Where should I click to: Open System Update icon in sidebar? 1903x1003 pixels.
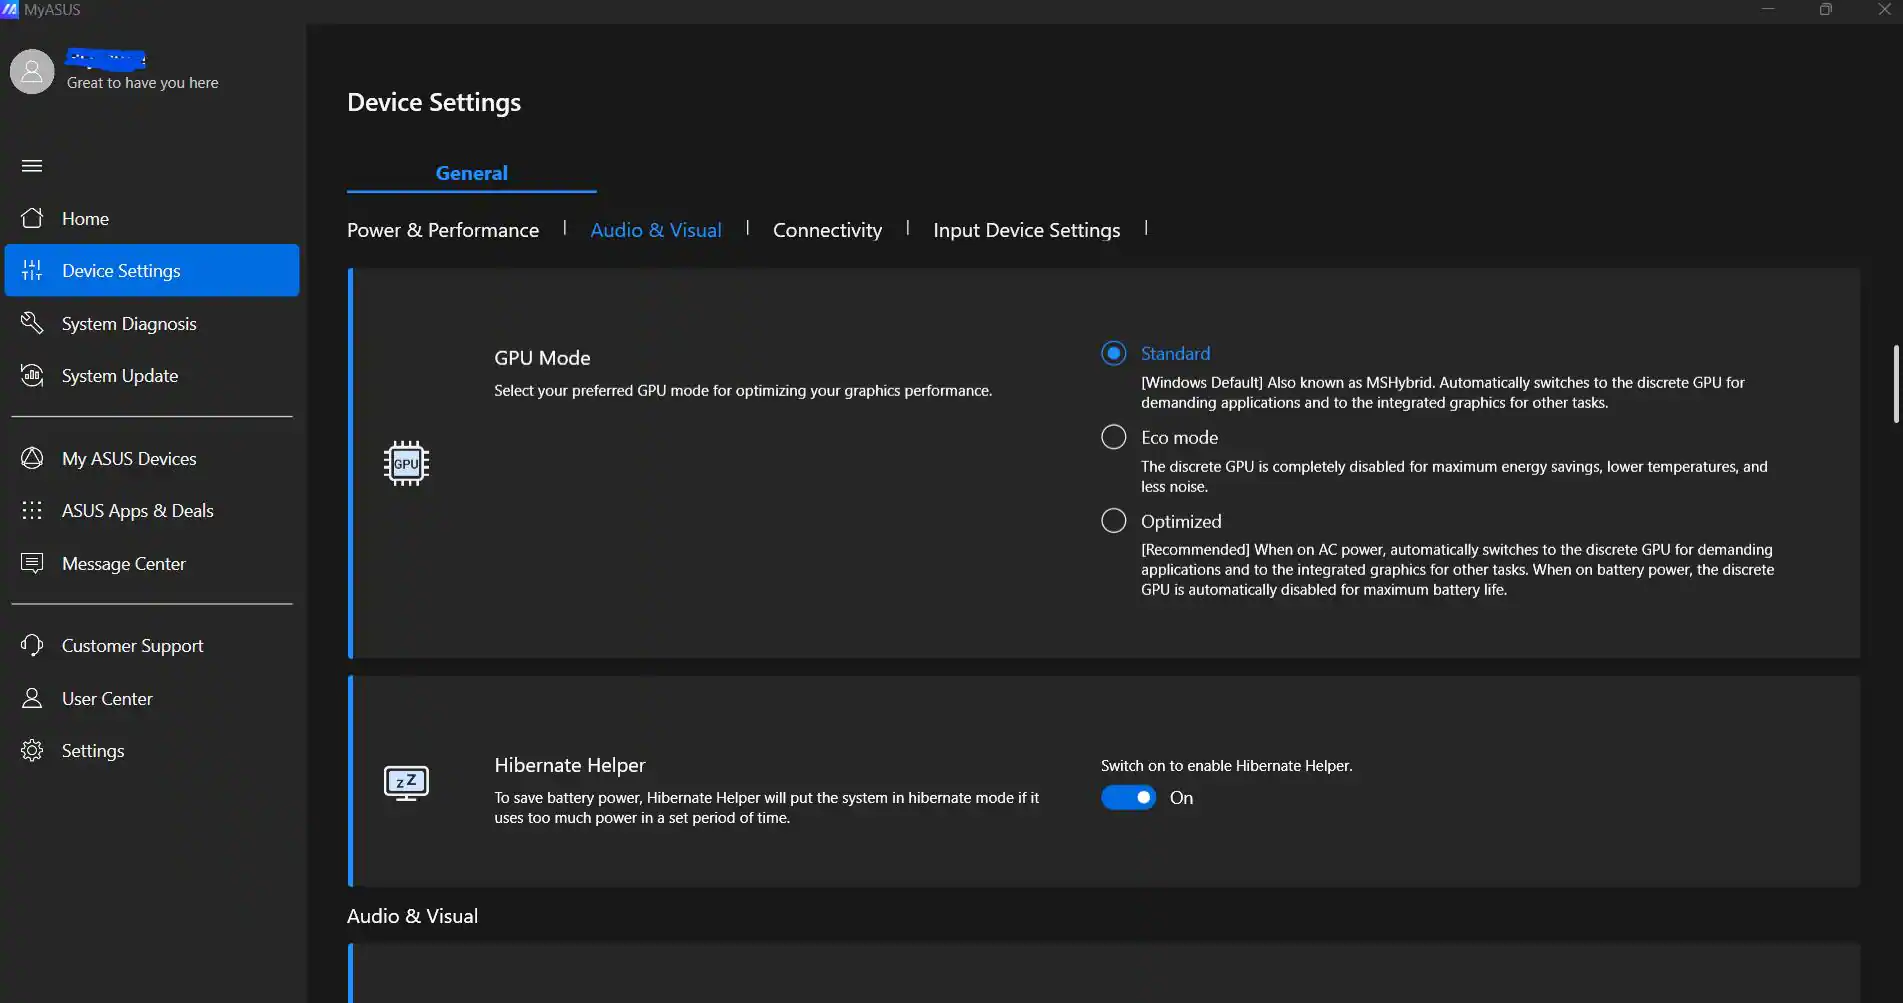[x=32, y=376]
